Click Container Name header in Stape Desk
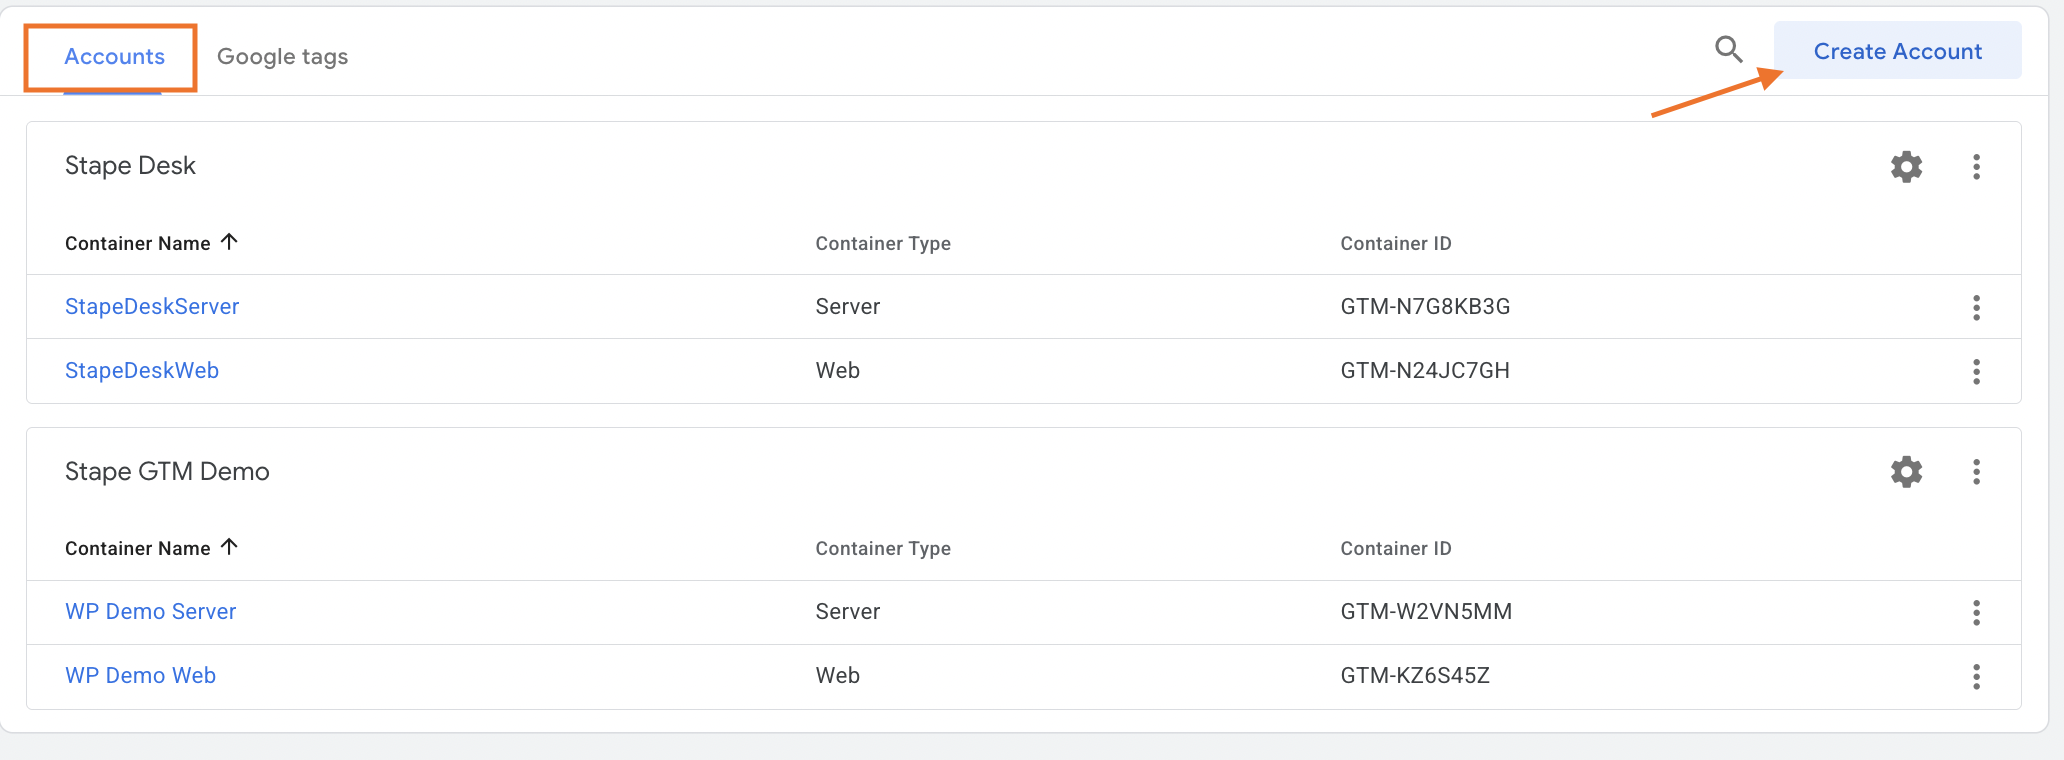This screenshot has height=760, width=2064. click(x=138, y=243)
